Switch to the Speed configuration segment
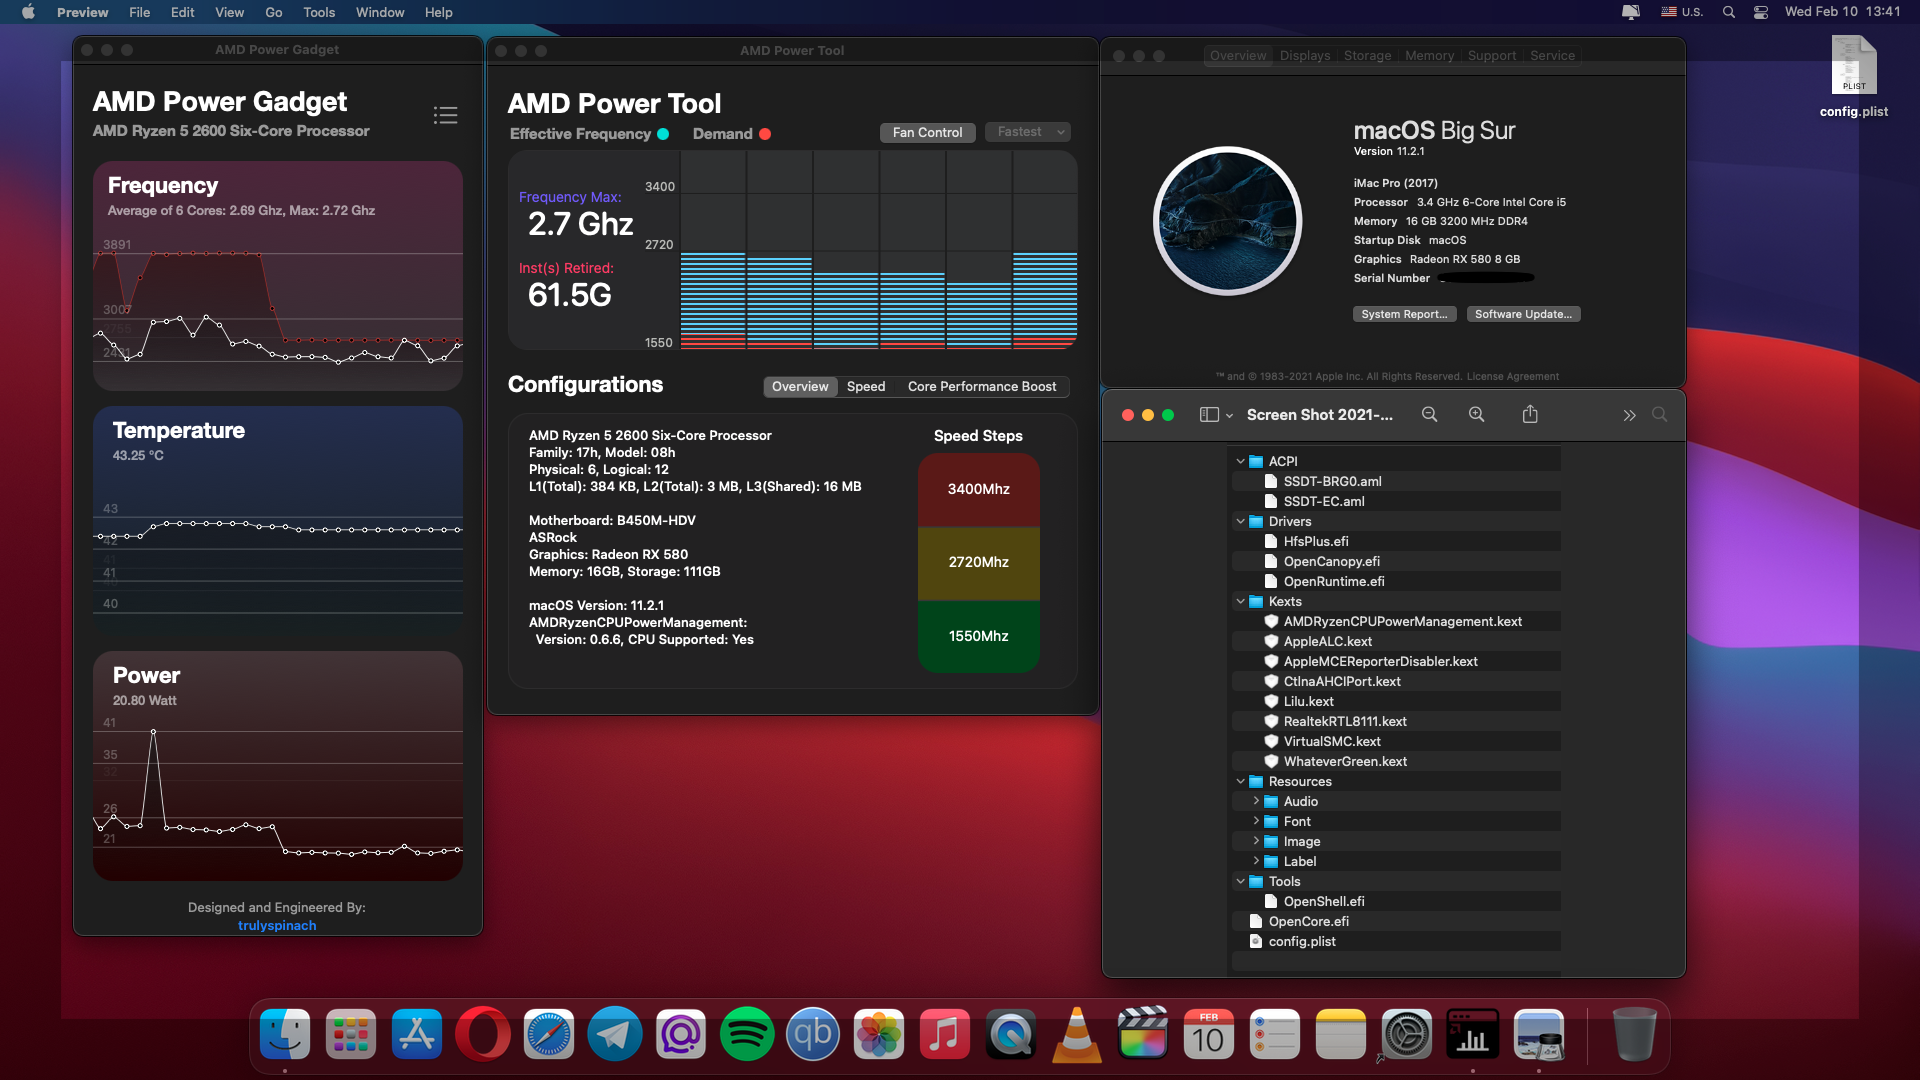 click(866, 386)
